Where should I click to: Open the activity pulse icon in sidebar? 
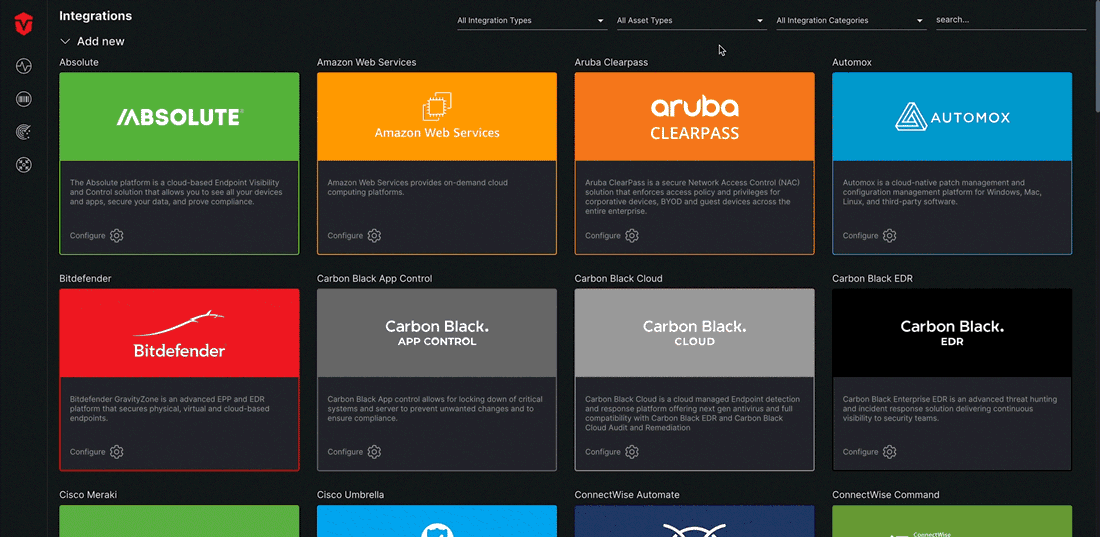pyautogui.click(x=24, y=67)
